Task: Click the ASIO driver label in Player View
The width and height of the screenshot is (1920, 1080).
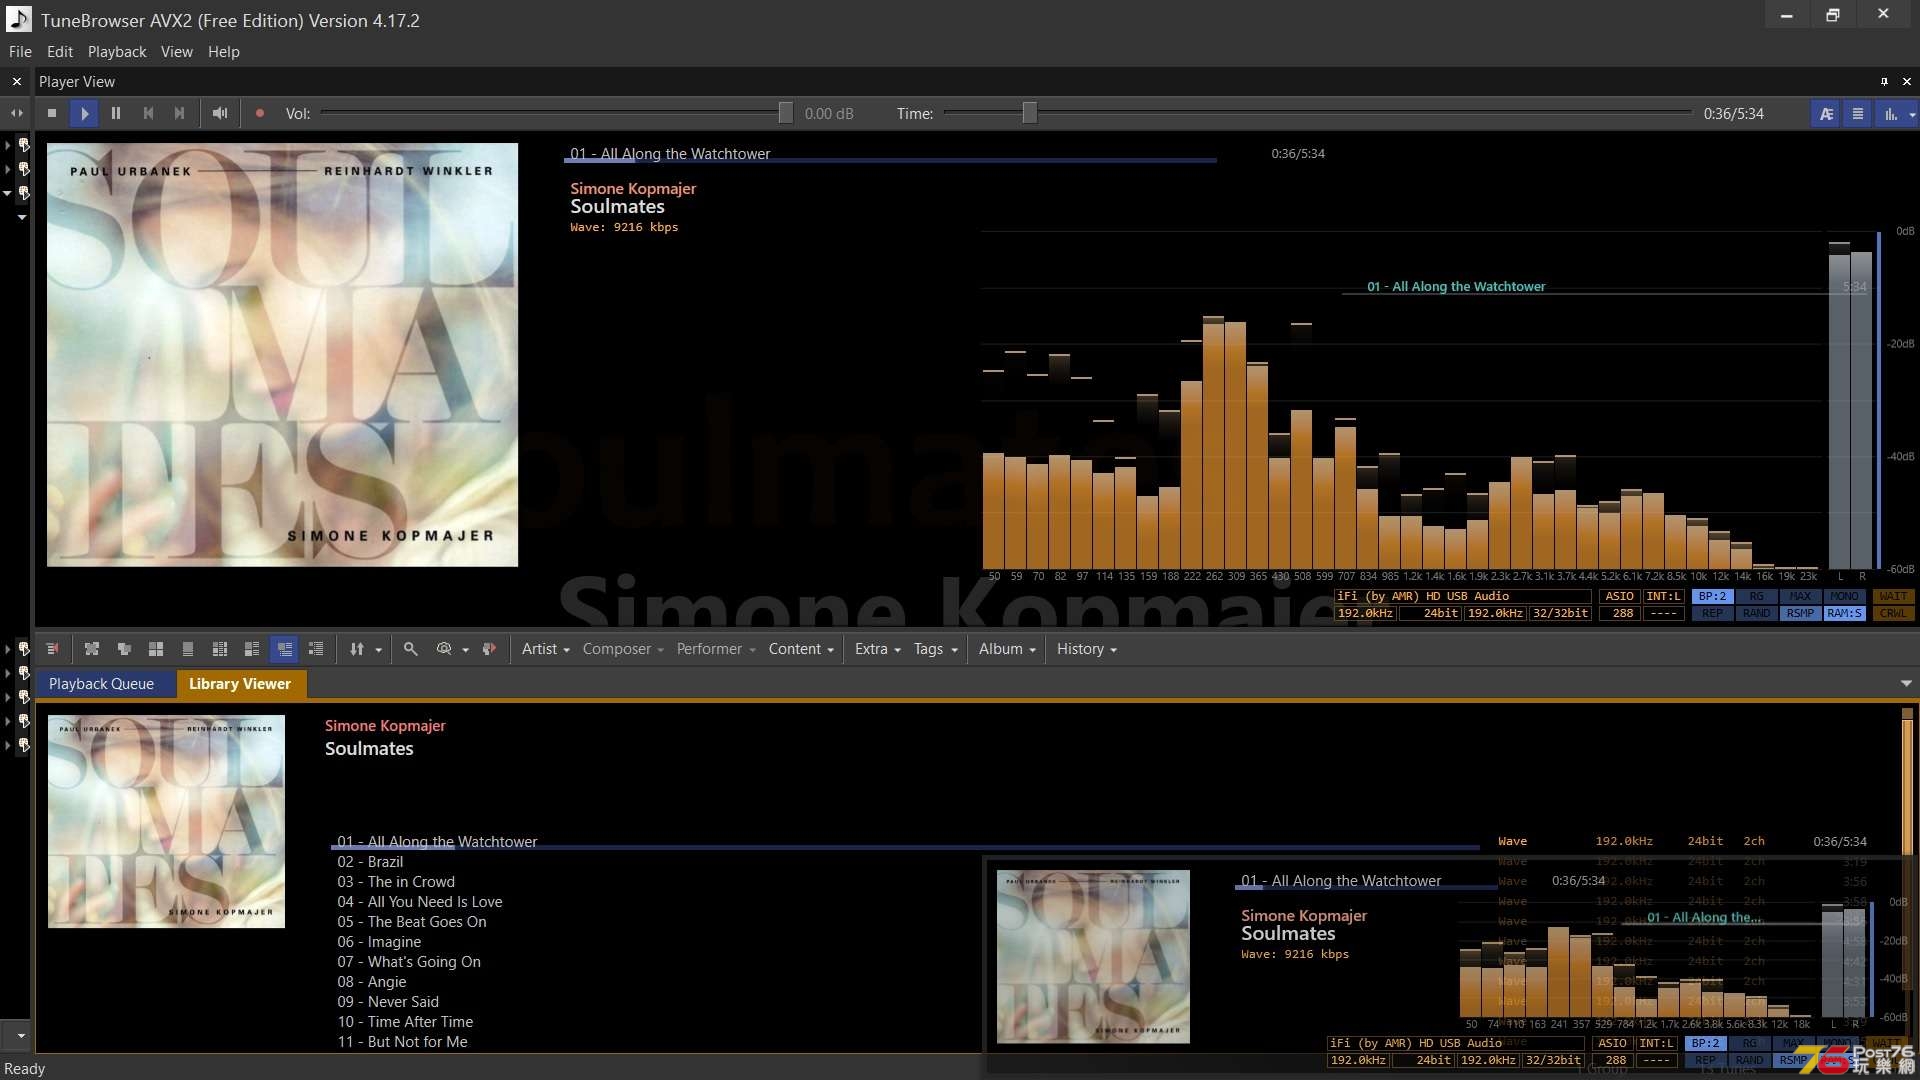Action: [x=1619, y=596]
